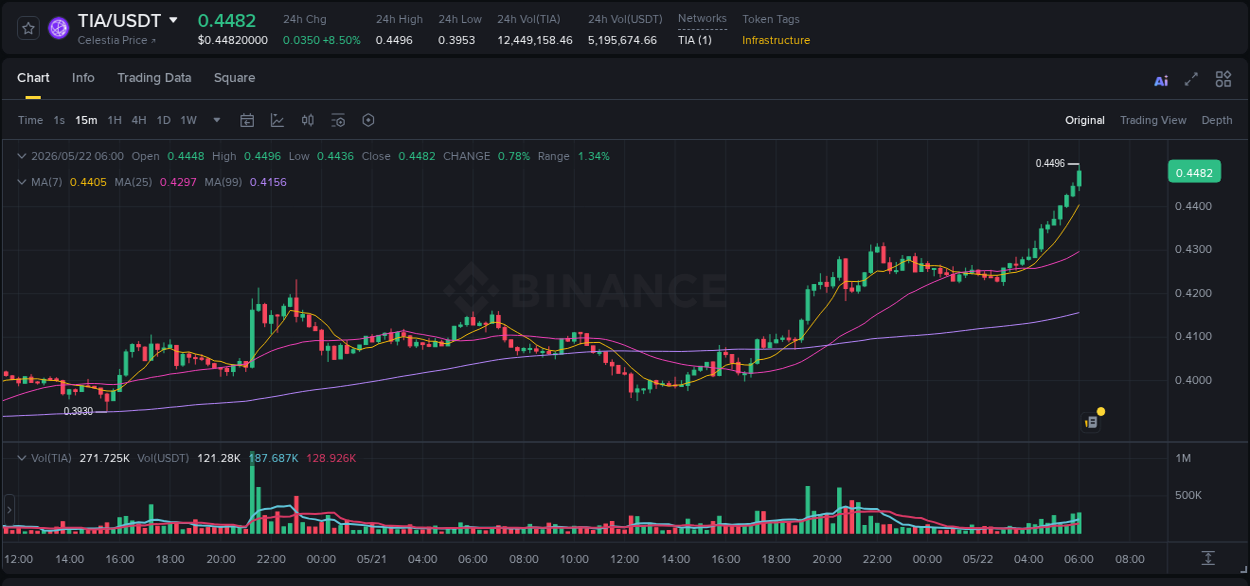The width and height of the screenshot is (1250, 586).
Task: Click the 500K volume axis label
Action: pyautogui.click(x=1188, y=496)
